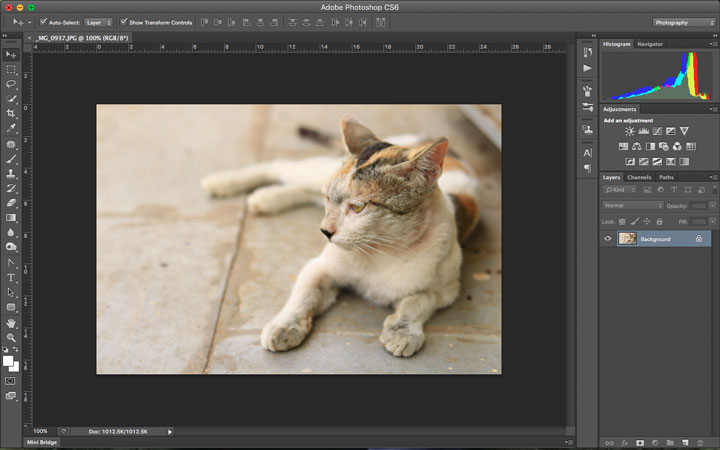Select the Lasso tool
This screenshot has height=450, width=720.
11,84
